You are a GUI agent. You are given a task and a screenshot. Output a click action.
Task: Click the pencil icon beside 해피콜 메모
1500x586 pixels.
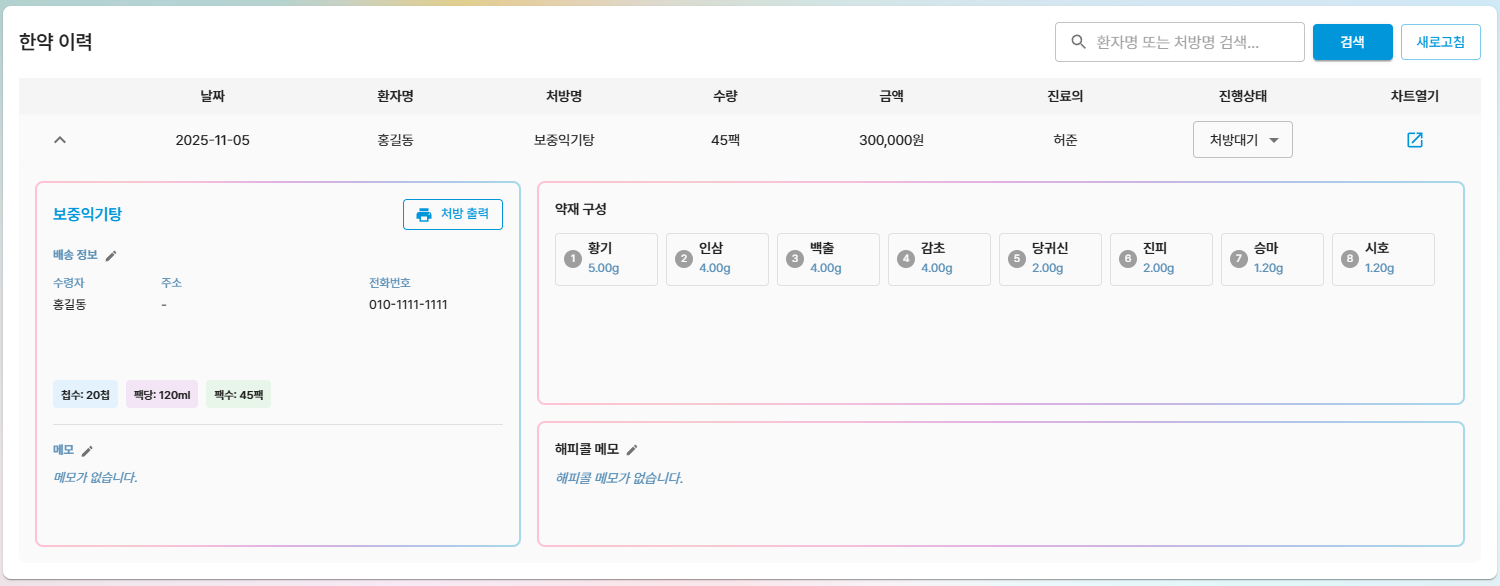[x=631, y=450]
